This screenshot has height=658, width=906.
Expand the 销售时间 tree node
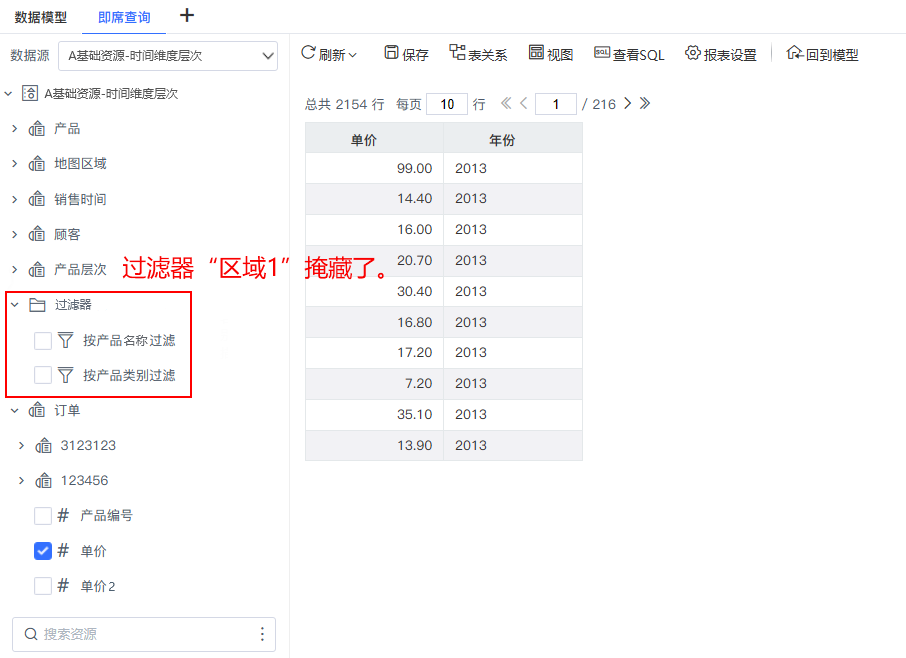click(x=14, y=199)
